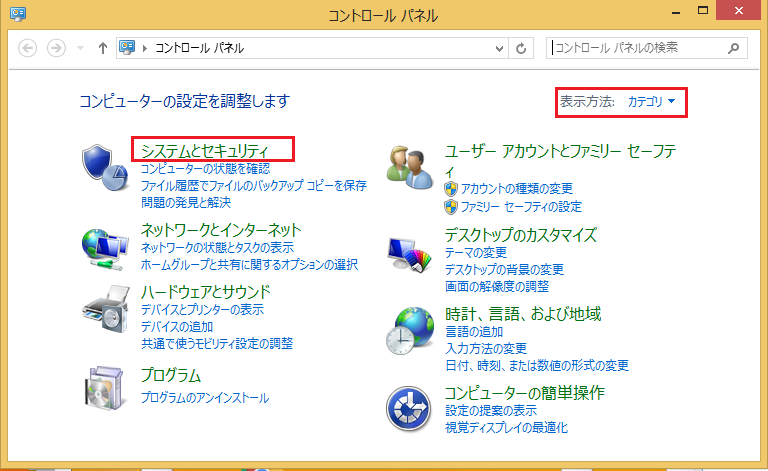This screenshot has height=471, width=768.
Task: Open ファミリー セーフティの設定 link
Action: pos(521,207)
